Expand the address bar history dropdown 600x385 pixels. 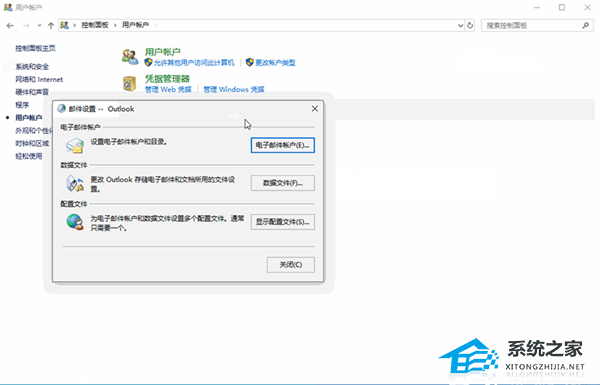coord(460,26)
